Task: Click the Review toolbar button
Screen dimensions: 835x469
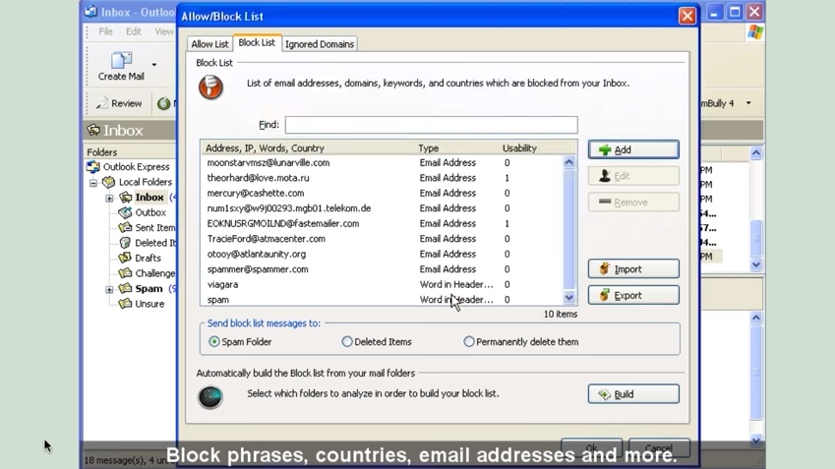Action: 119,103
